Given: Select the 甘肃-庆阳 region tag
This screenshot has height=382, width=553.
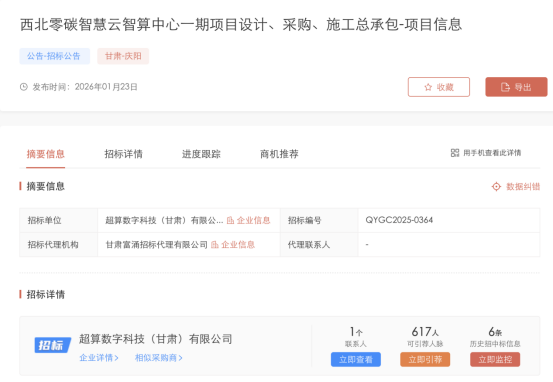Looking at the screenshot, I should click(x=123, y=56).
